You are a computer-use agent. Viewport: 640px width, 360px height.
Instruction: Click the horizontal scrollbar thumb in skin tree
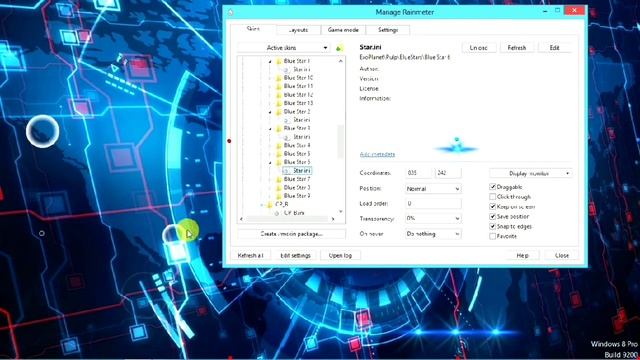tap(288, 220)
